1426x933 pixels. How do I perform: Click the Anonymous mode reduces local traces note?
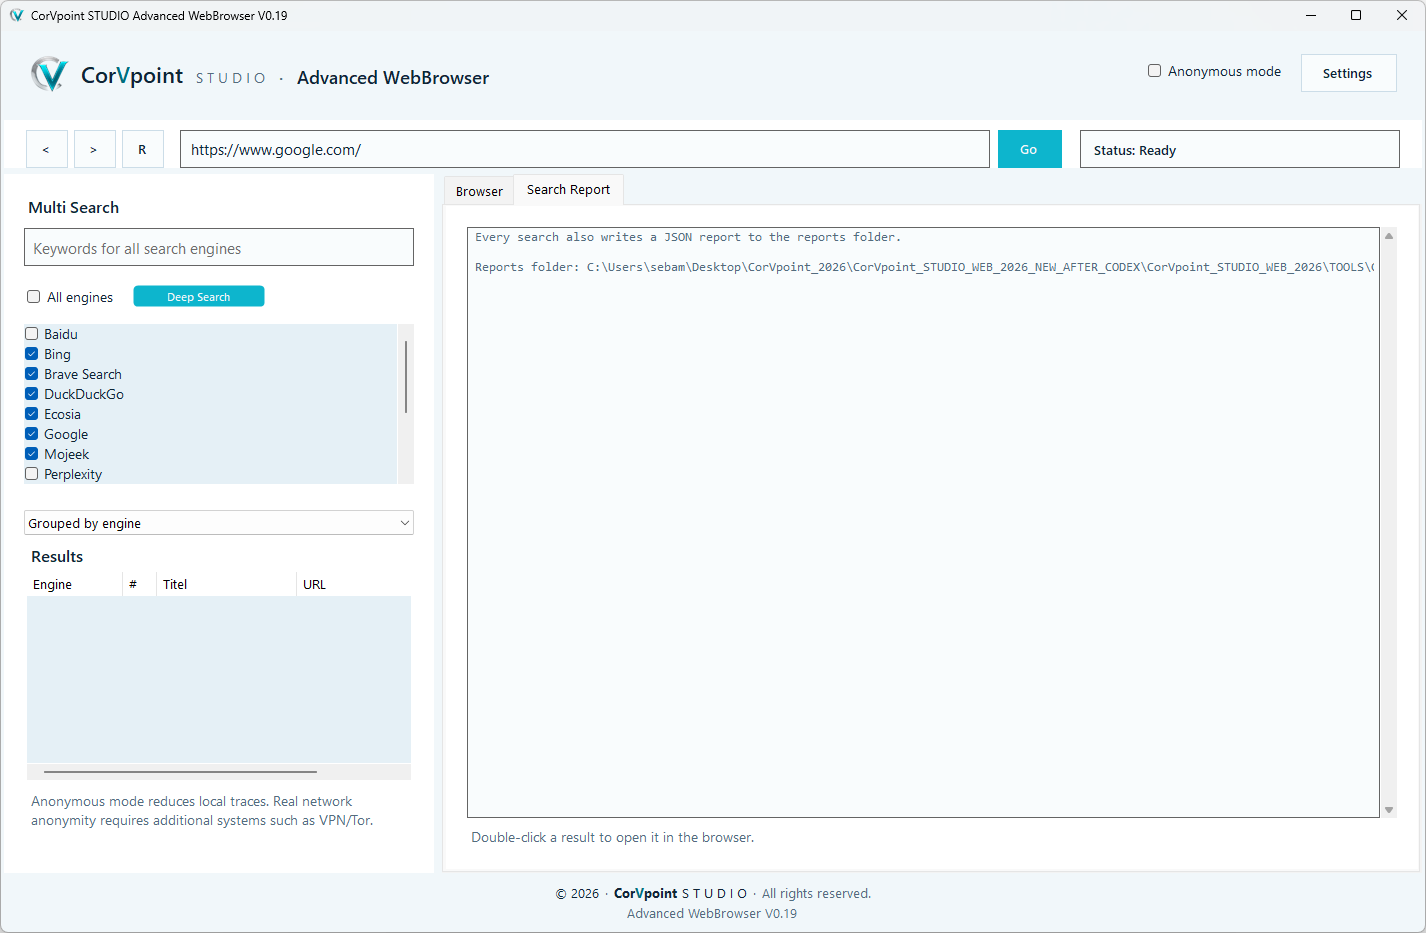point(202,811)
